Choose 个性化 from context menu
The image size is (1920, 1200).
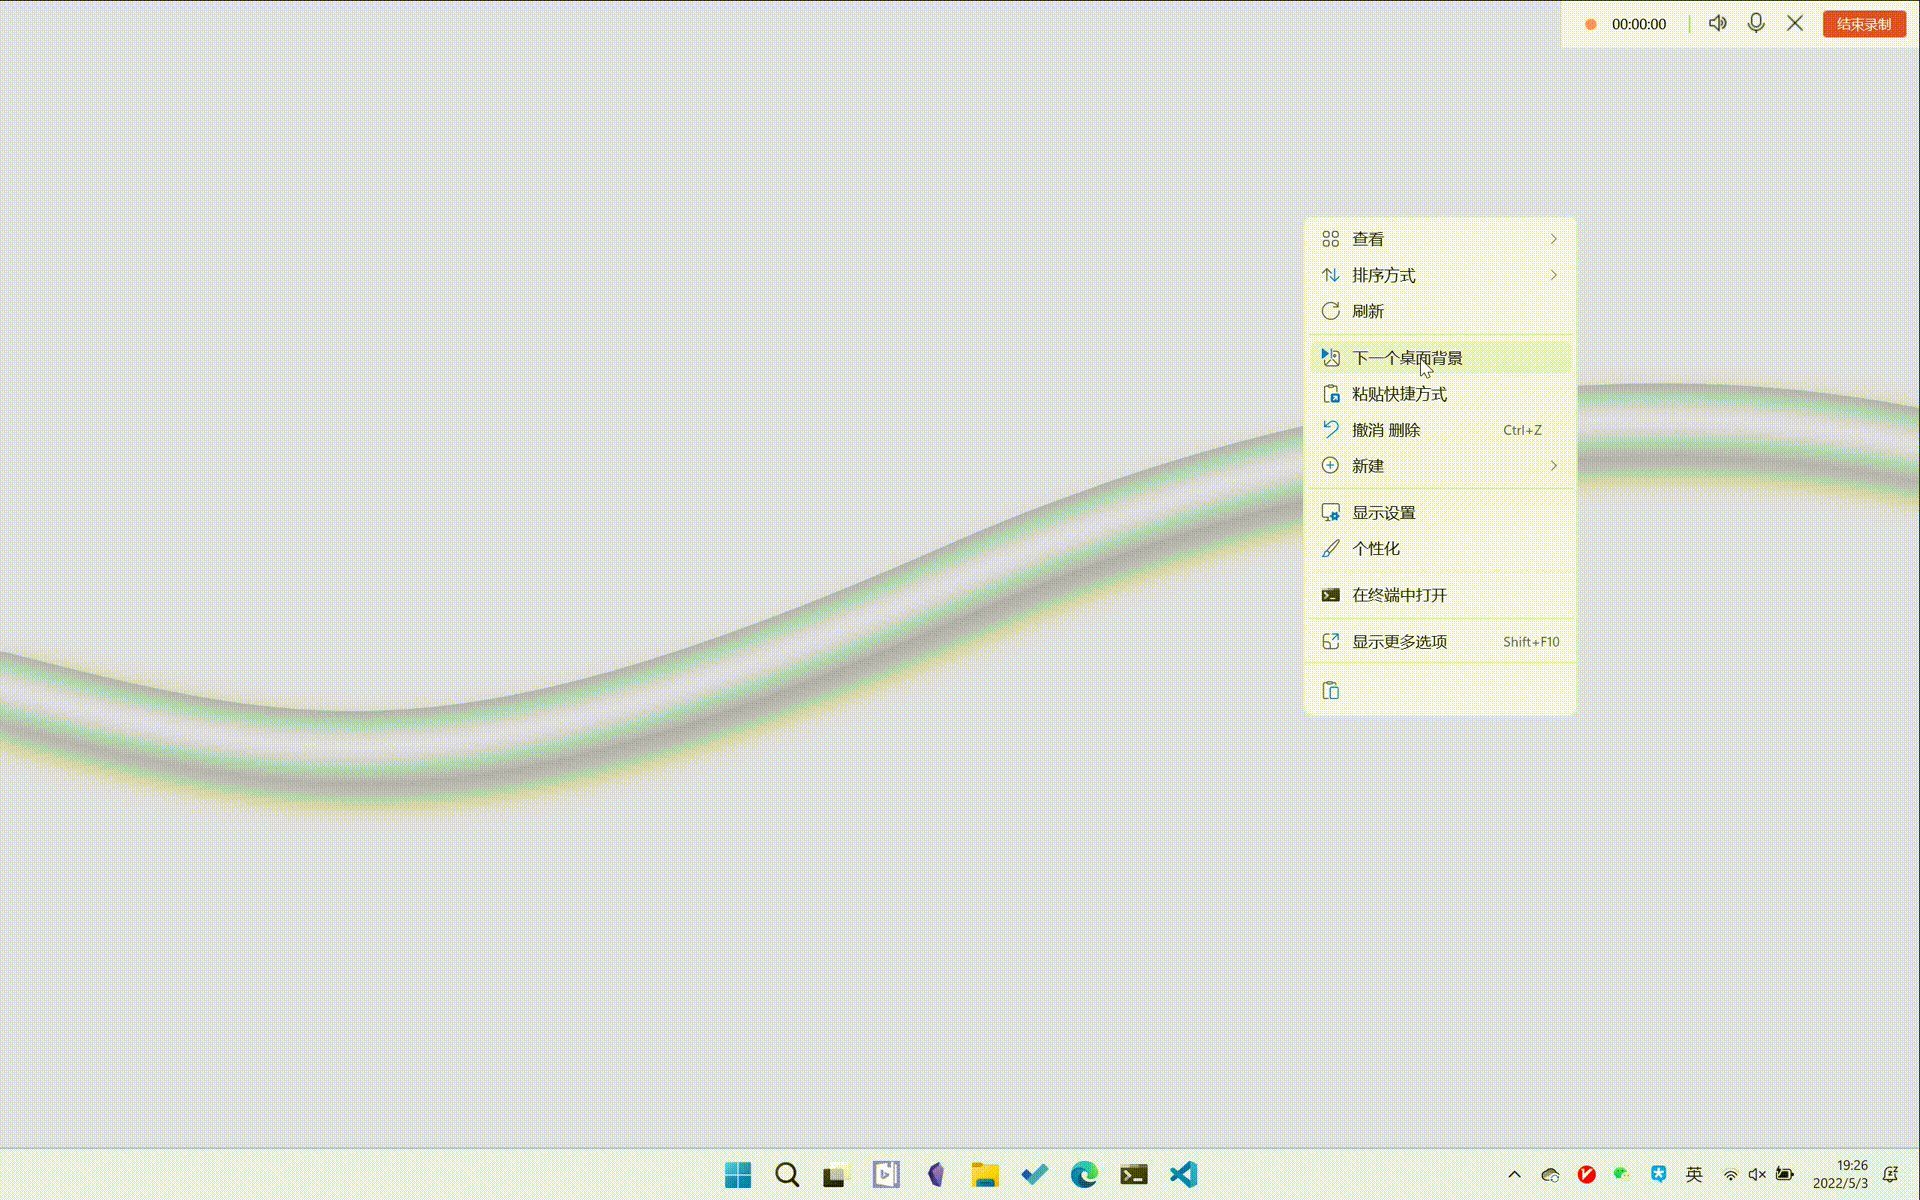1376,549
